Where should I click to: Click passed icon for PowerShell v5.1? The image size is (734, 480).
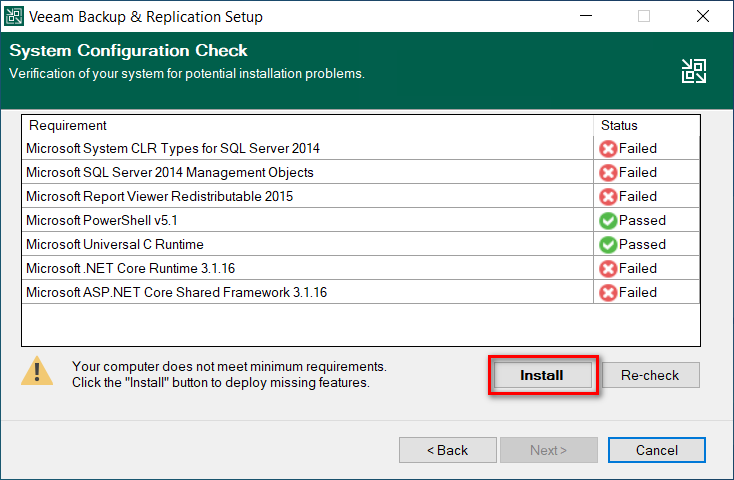coord(608,221)
